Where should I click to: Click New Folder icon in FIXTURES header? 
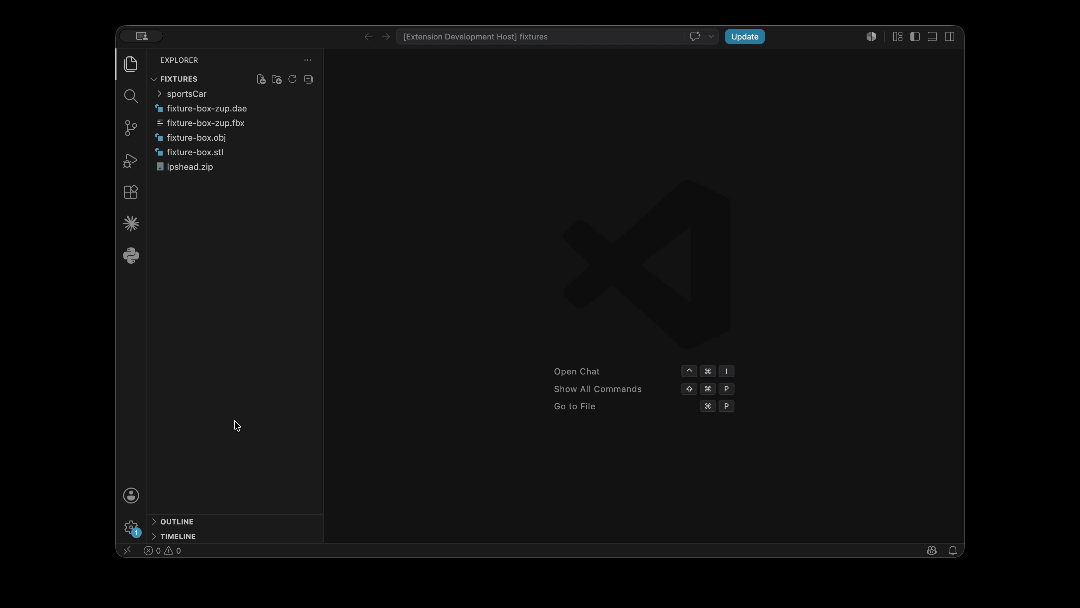(277, 79)
